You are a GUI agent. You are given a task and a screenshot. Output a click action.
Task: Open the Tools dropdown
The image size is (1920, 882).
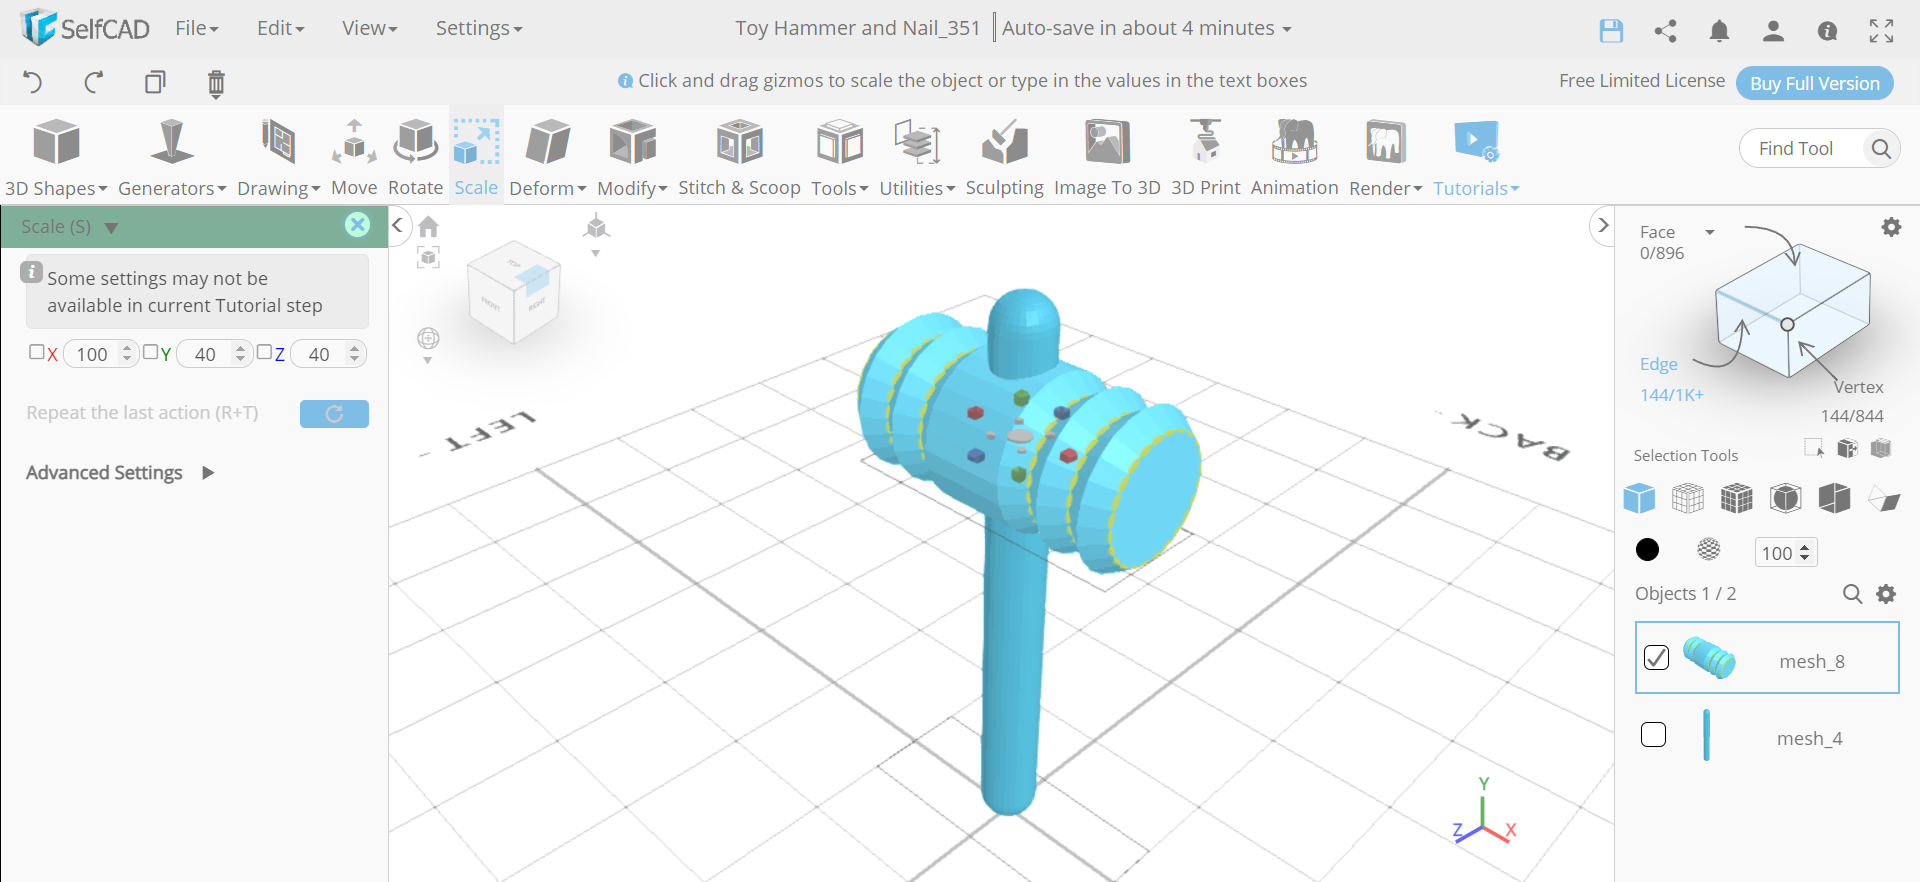pyautogui.click(x=839, y=157)
